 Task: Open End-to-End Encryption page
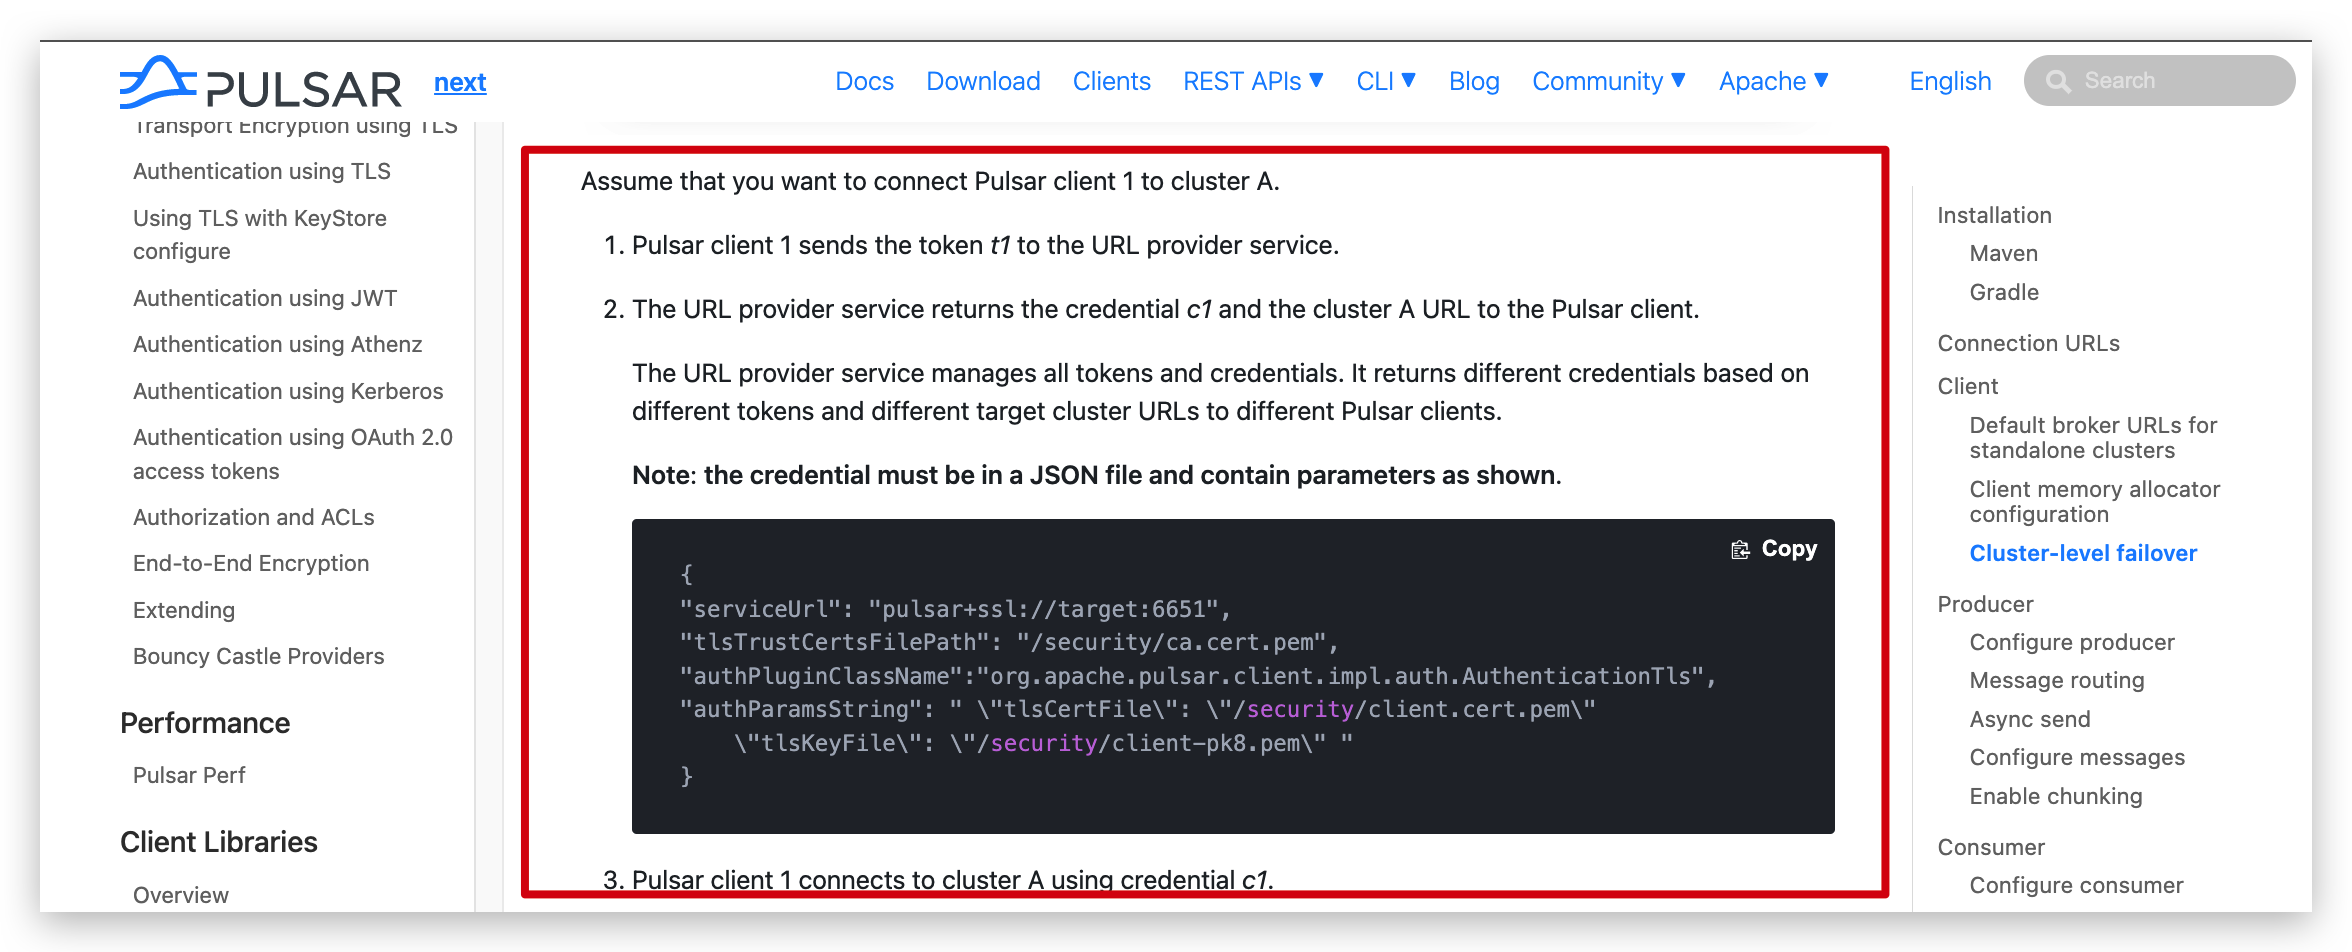tap(251, 563)
